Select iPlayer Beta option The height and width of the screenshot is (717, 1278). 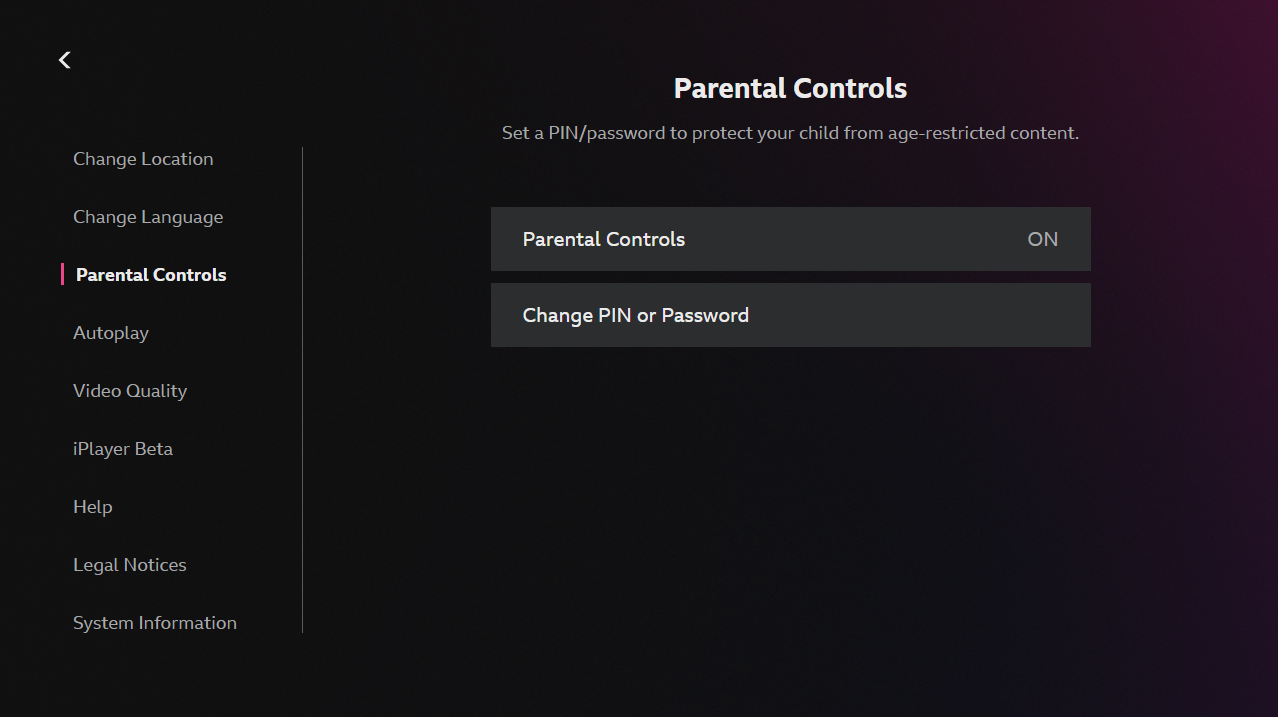(x=122, y=448)
